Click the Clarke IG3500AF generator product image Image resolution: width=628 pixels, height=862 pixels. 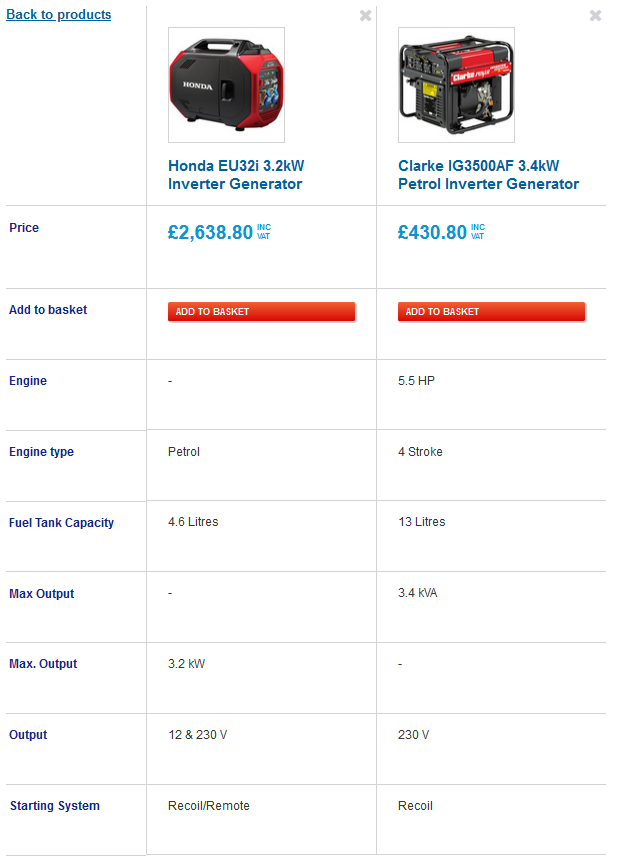[456, 85]
